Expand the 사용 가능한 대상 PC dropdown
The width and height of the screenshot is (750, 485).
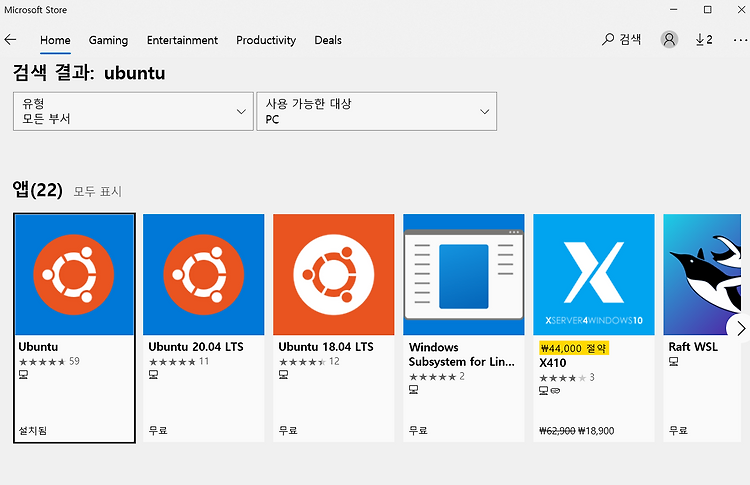pos(376,111)
